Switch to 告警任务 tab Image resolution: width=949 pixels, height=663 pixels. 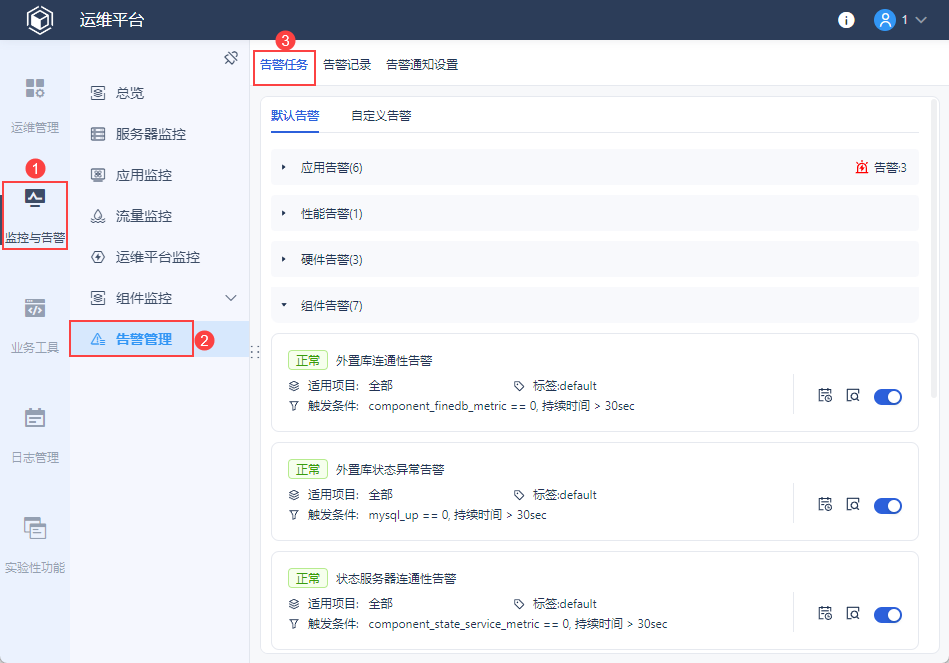click(284, 65)
